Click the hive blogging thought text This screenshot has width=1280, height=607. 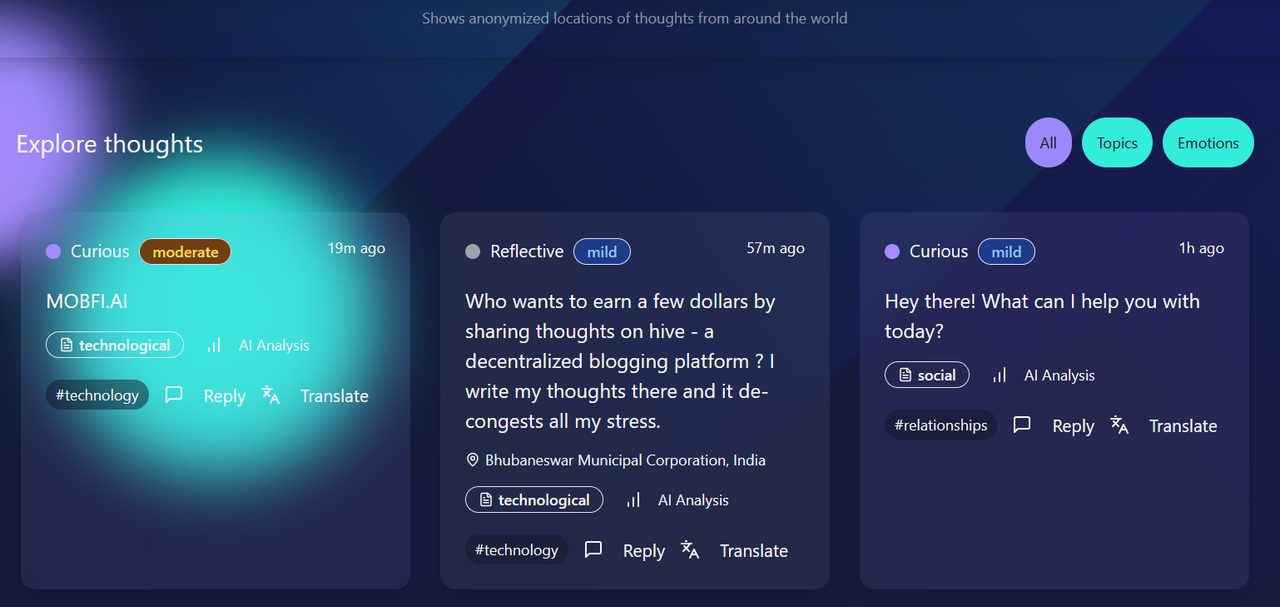pyautogui.click(x=620, y=361)
